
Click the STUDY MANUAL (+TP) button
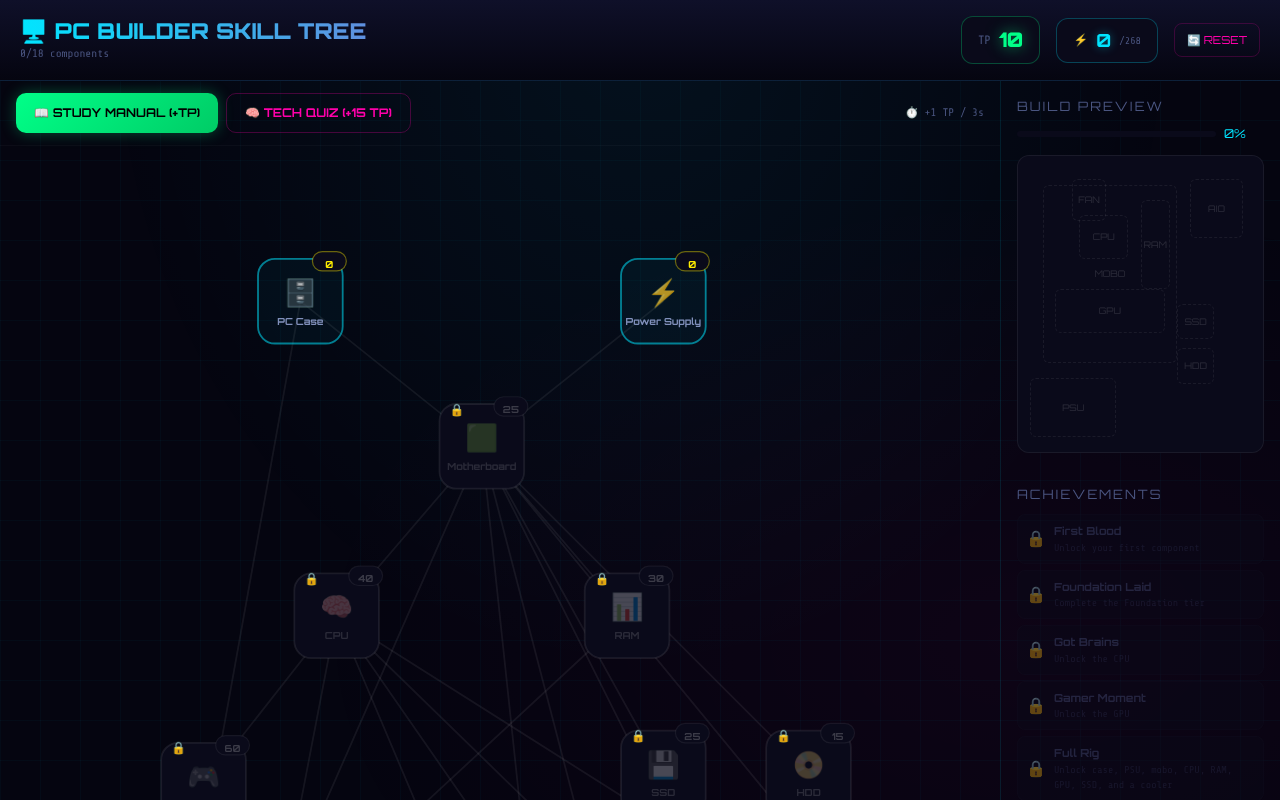[116, 113]
